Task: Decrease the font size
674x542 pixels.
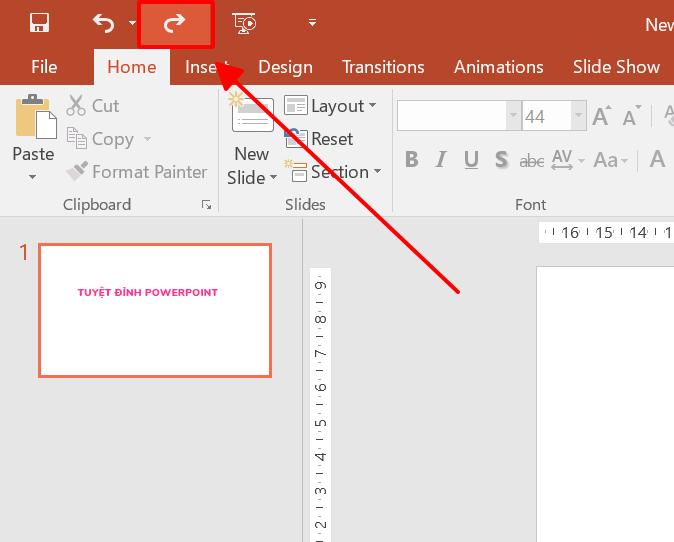Action: click(x=632, y=116)
